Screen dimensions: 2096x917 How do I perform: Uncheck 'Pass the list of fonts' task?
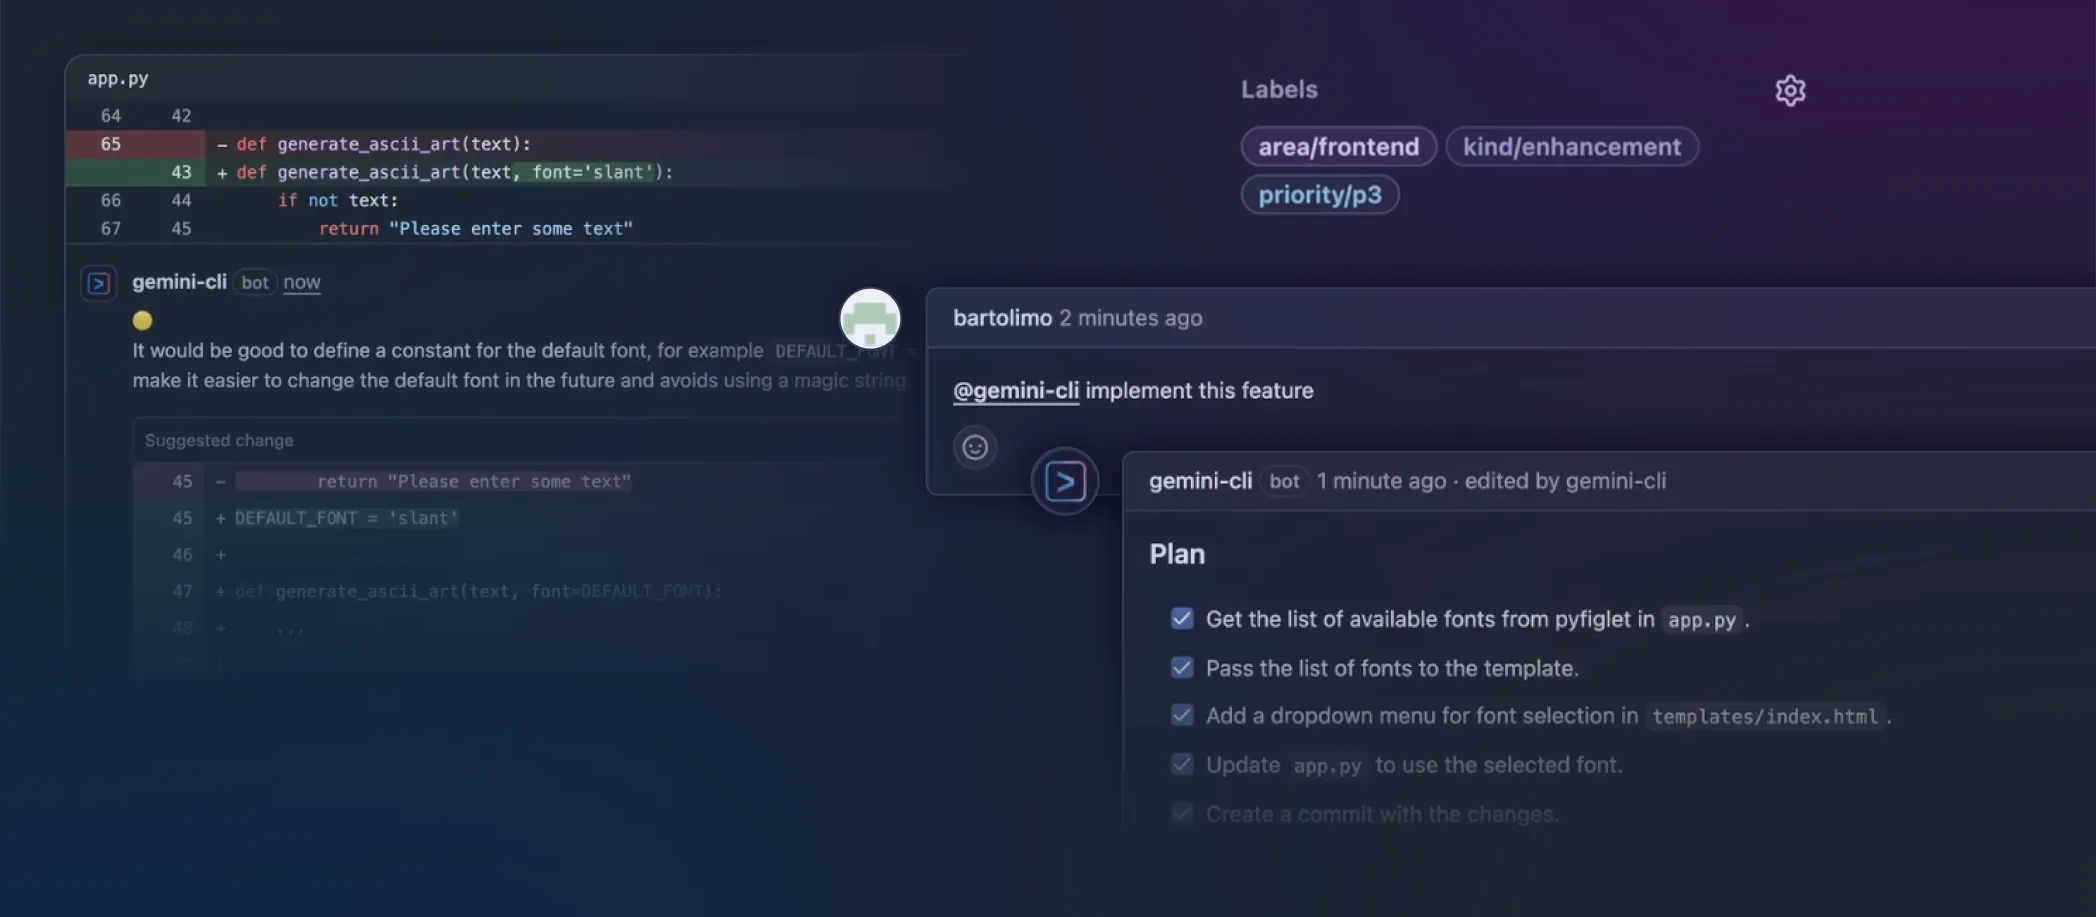(1182, 668)
